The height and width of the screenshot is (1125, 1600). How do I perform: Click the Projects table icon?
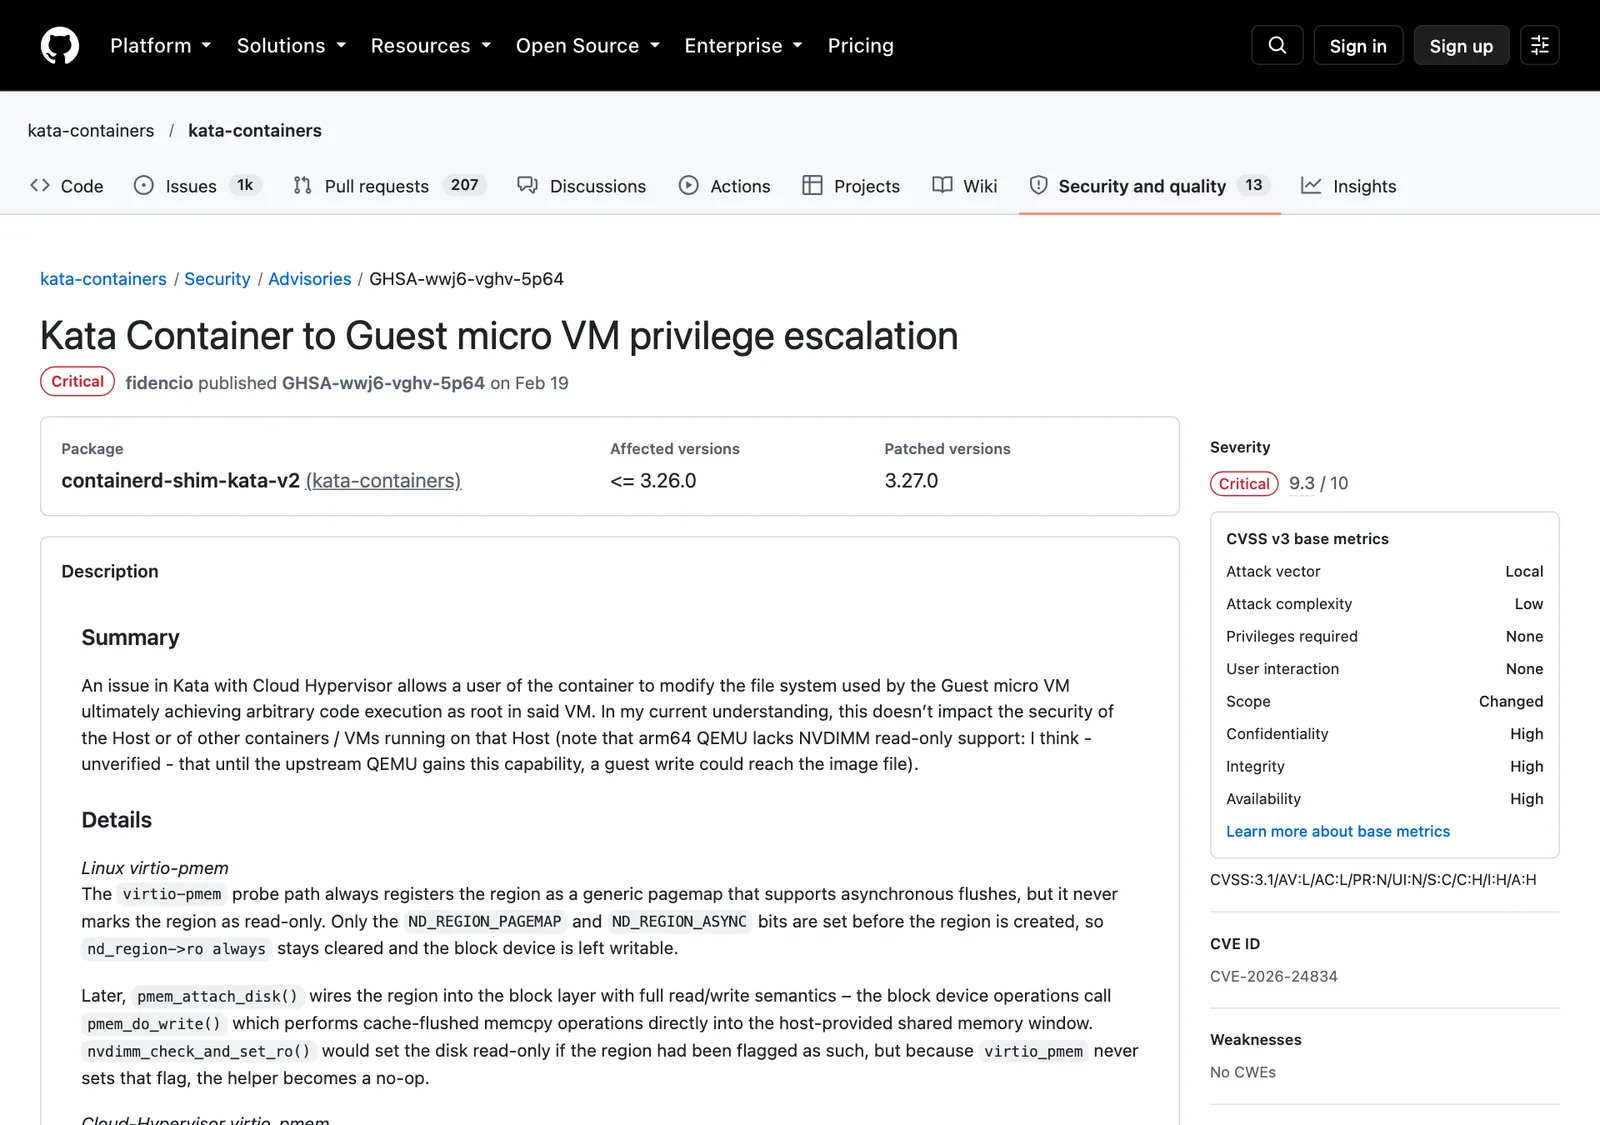(812, 185)
